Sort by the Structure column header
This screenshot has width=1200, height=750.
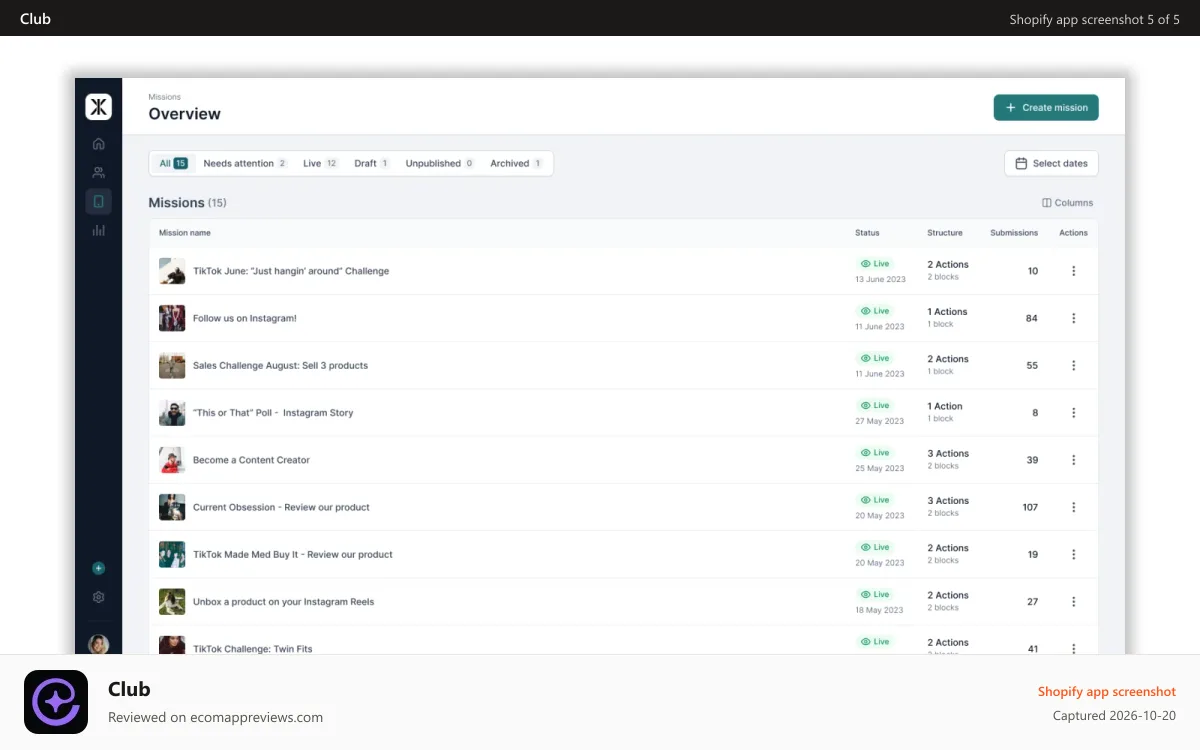tap(945, 233)
